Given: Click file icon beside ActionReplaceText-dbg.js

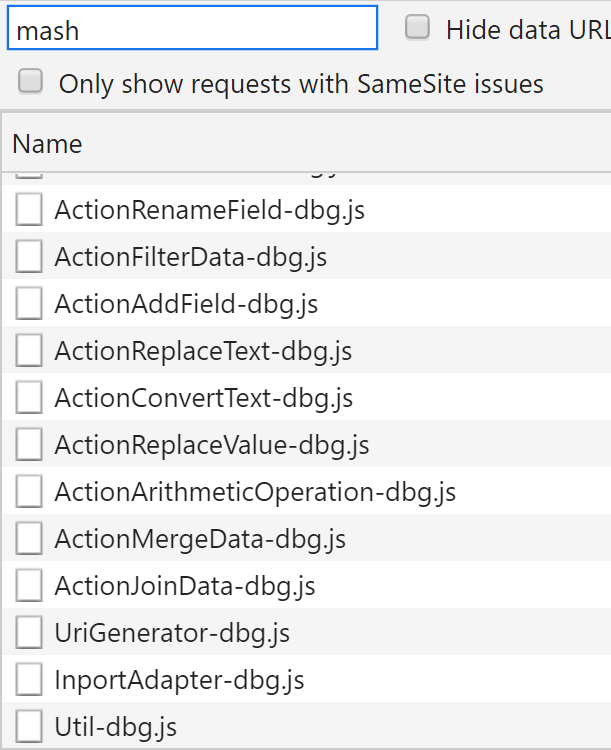Looking at the screenshot, I should 30,351.
